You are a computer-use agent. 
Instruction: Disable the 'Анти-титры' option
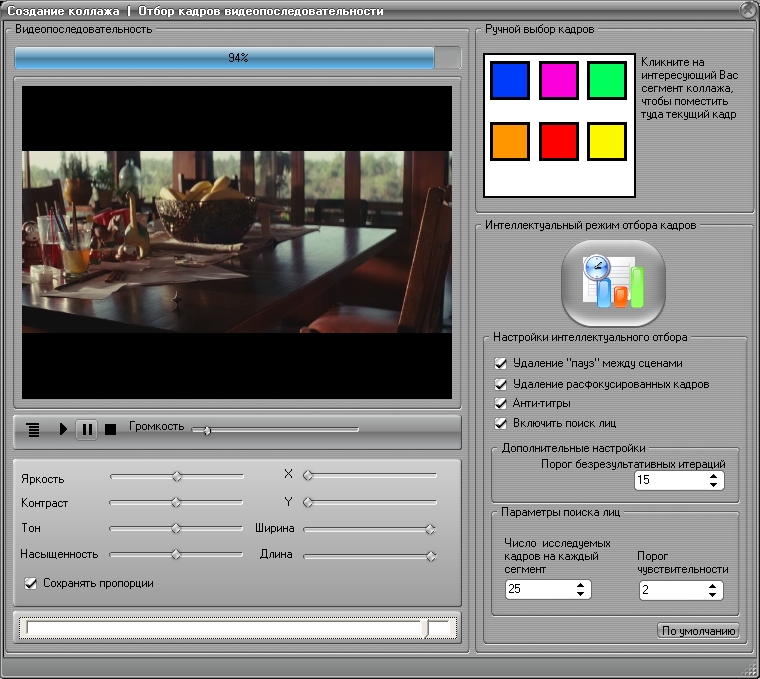[x=501, y=403]
